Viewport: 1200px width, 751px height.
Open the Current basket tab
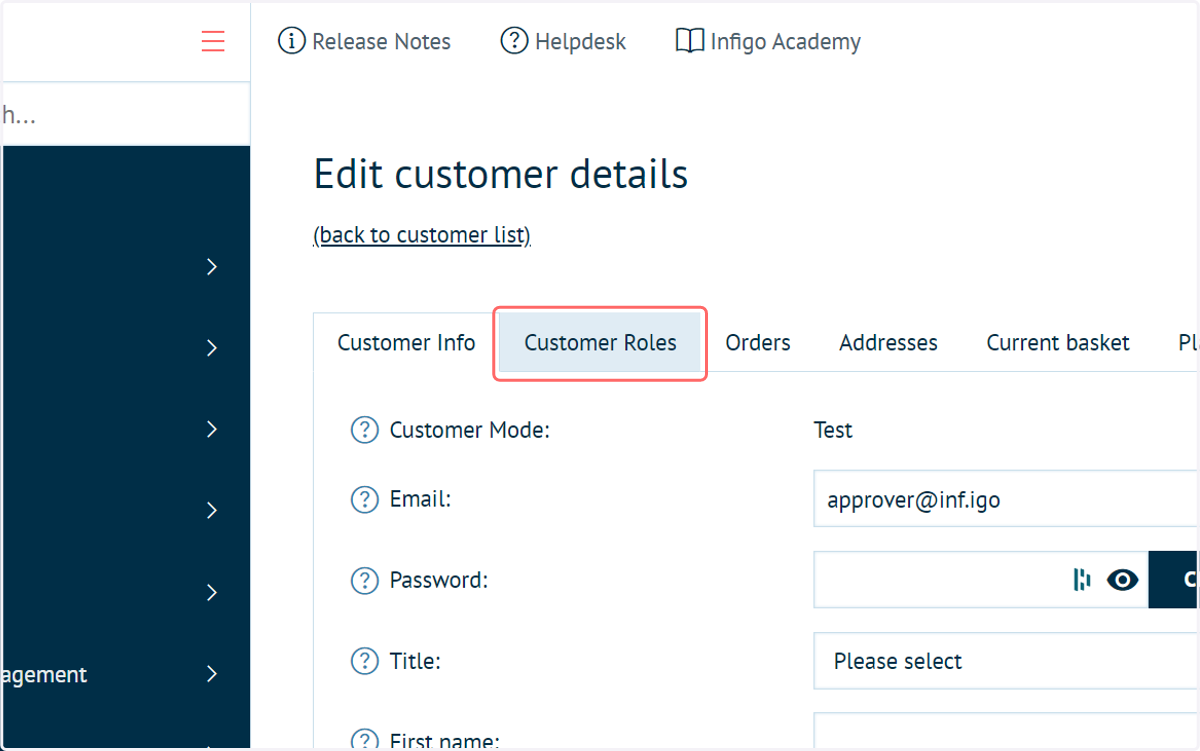[x=1058, y=343]
